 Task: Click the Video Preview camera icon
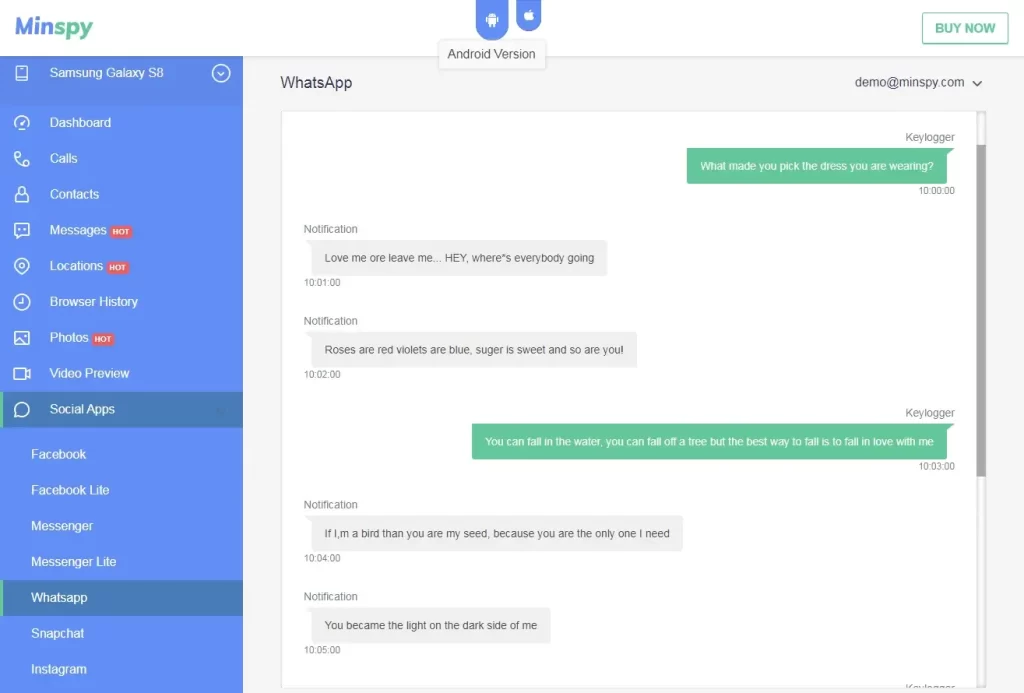22,374
